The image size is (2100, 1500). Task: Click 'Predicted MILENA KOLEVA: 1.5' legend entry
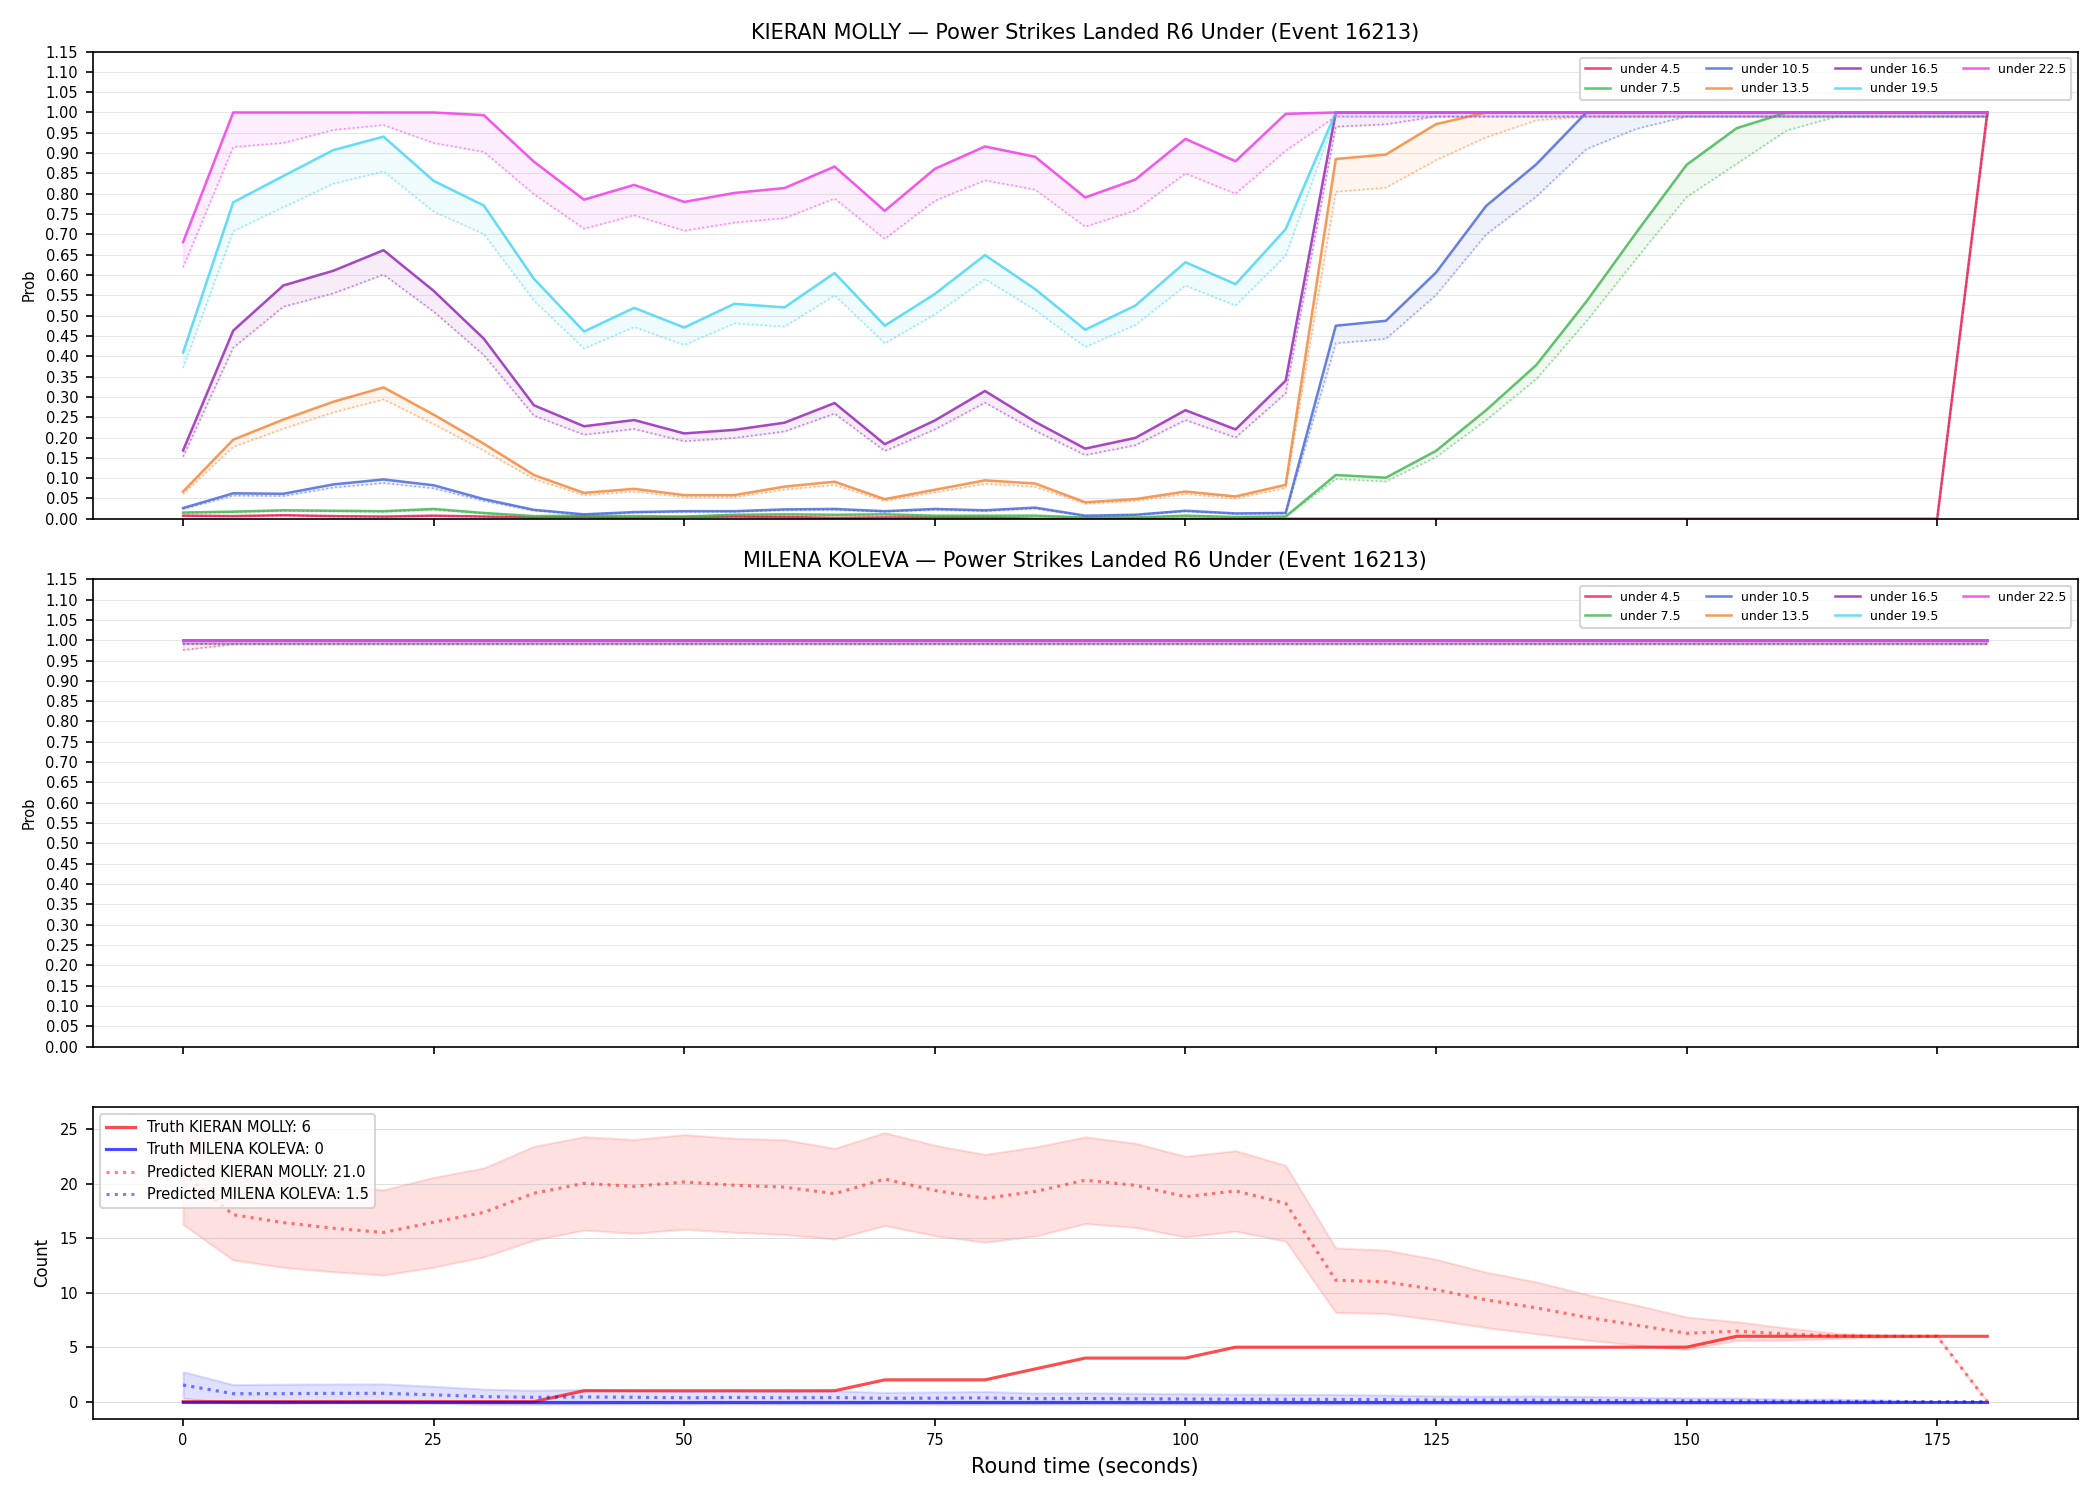237,1194
